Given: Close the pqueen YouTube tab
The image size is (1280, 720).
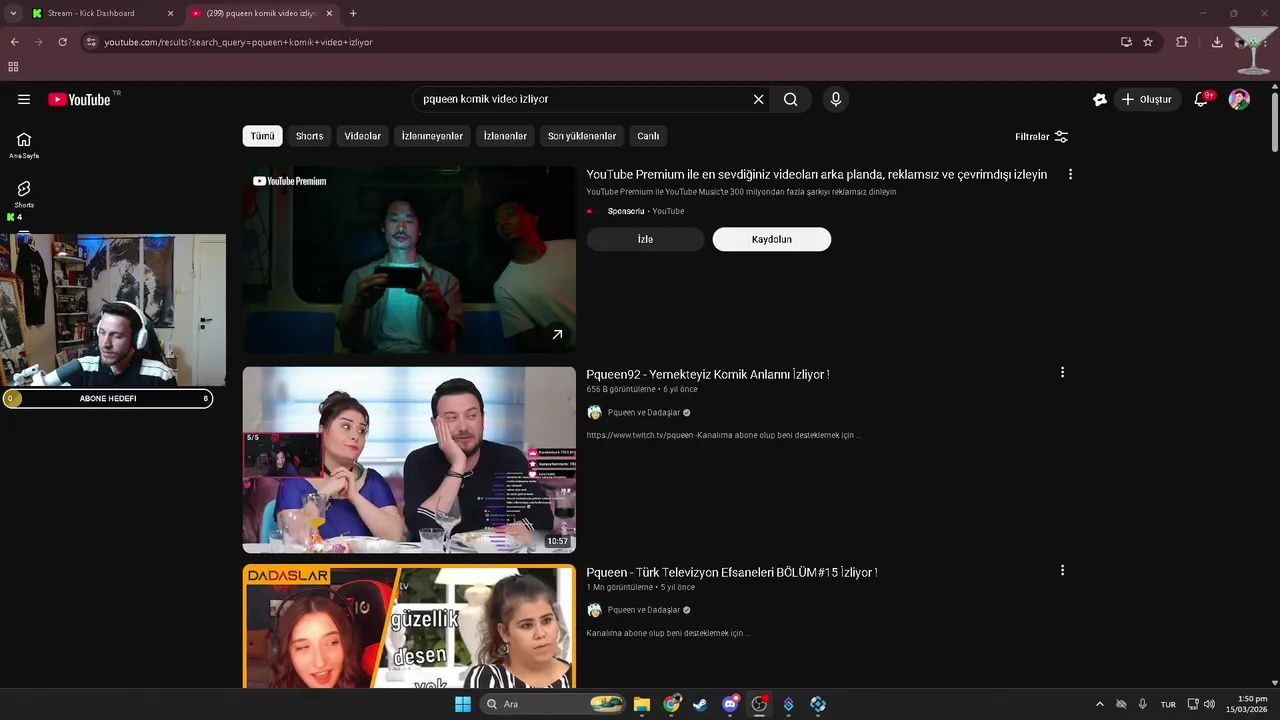Looking at the screenshot, I should [x=329, y=13].
